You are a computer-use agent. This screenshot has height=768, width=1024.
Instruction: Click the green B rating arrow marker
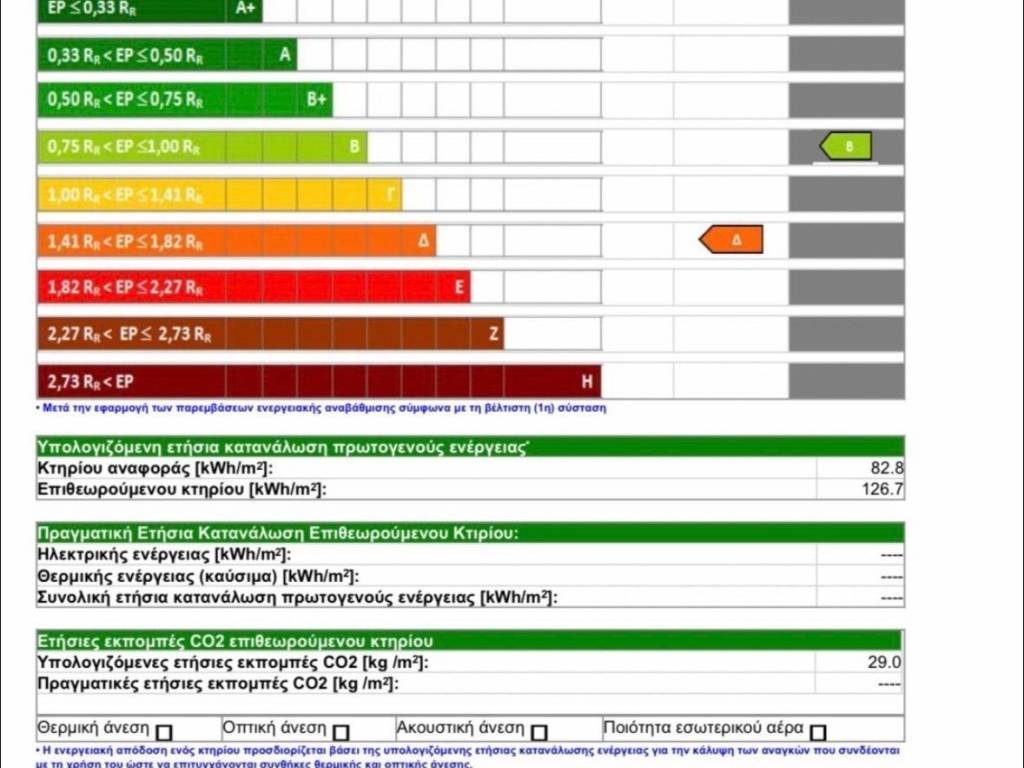(846, 147)
